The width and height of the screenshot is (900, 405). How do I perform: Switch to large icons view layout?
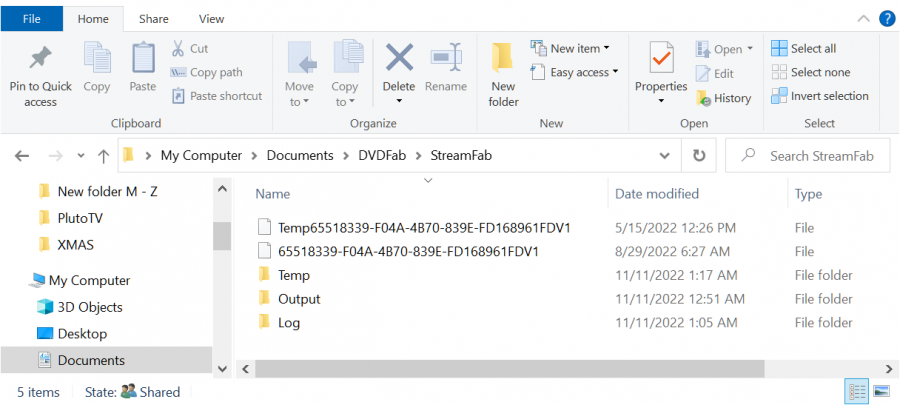point(881,391)
